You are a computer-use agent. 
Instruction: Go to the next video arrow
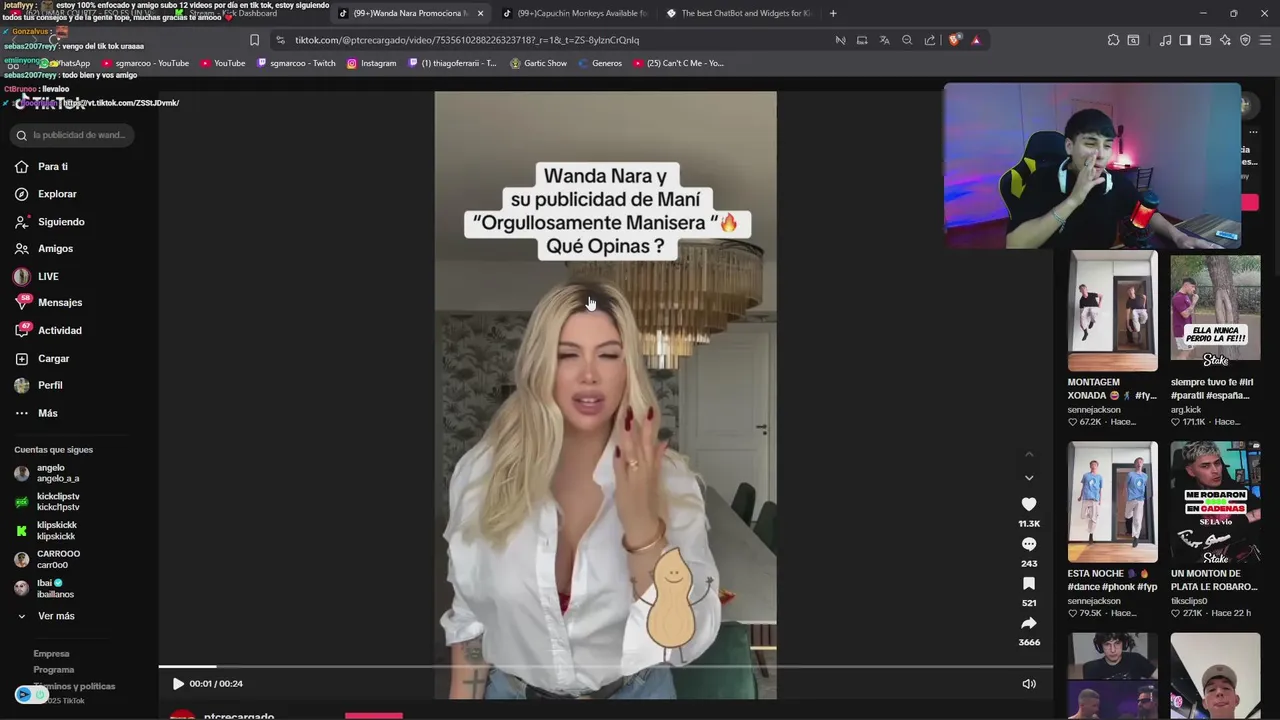[1029, 478]
